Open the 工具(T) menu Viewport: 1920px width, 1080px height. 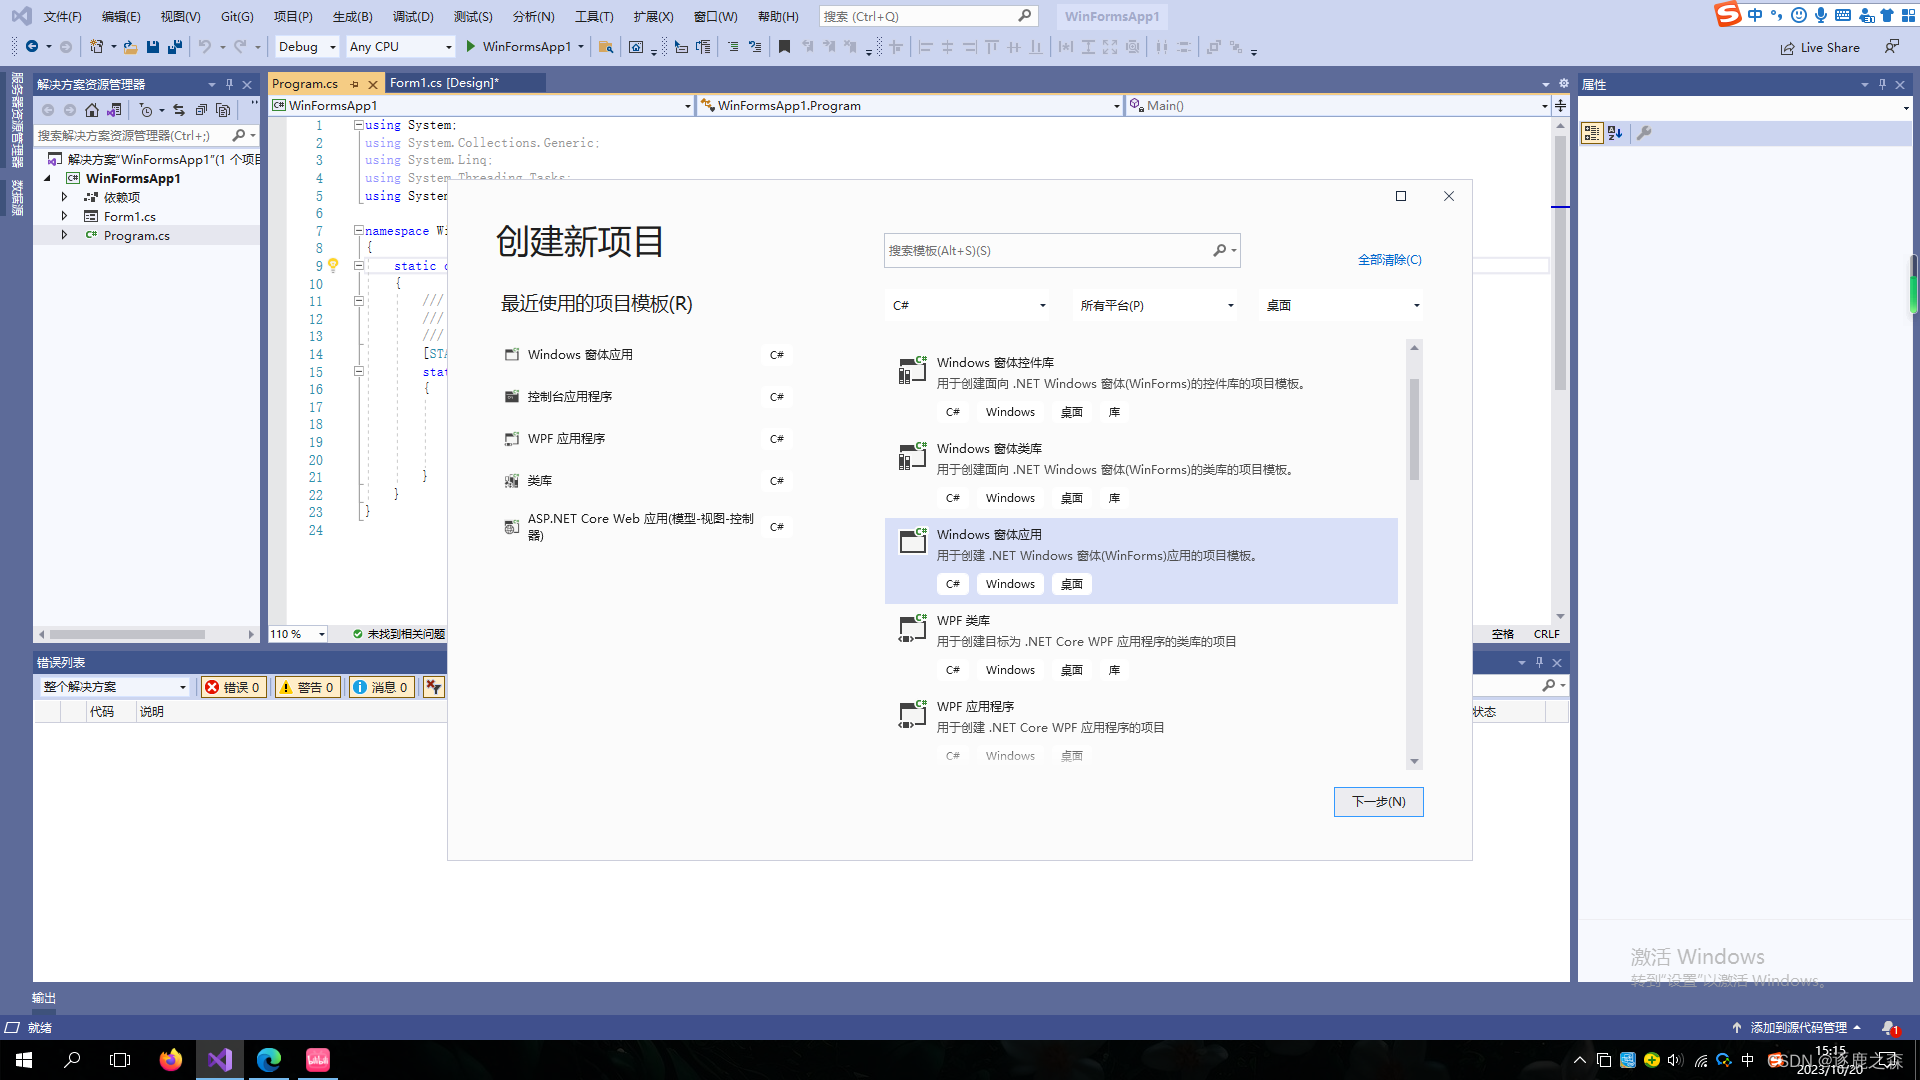[594, 17]
